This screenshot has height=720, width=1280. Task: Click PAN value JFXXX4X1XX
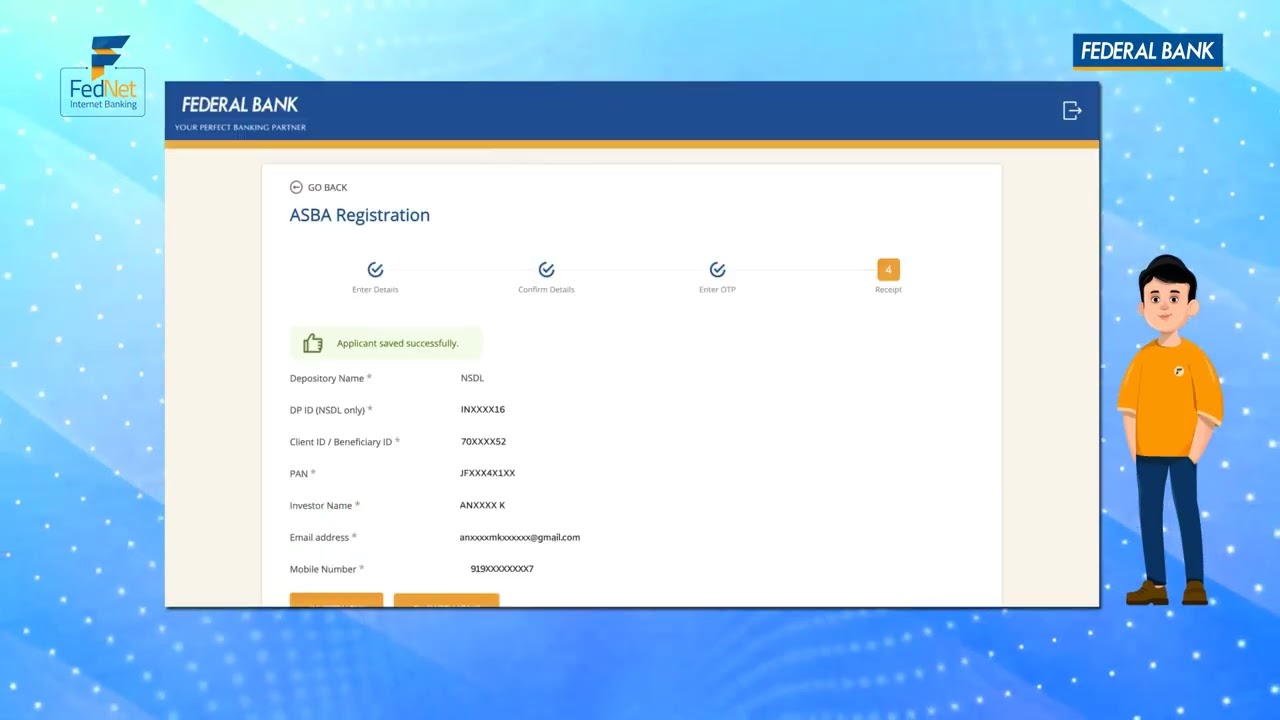488,473
